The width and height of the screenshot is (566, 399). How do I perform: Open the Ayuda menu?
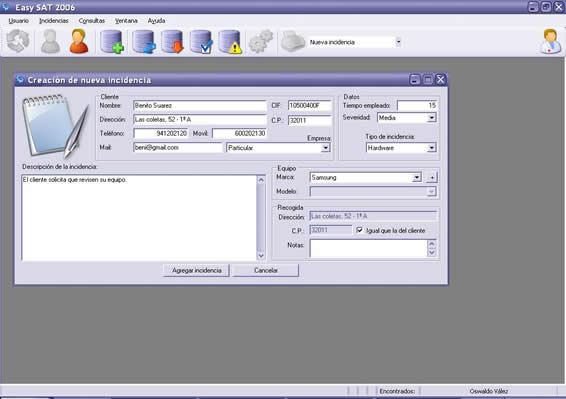[x=156, y=21]
